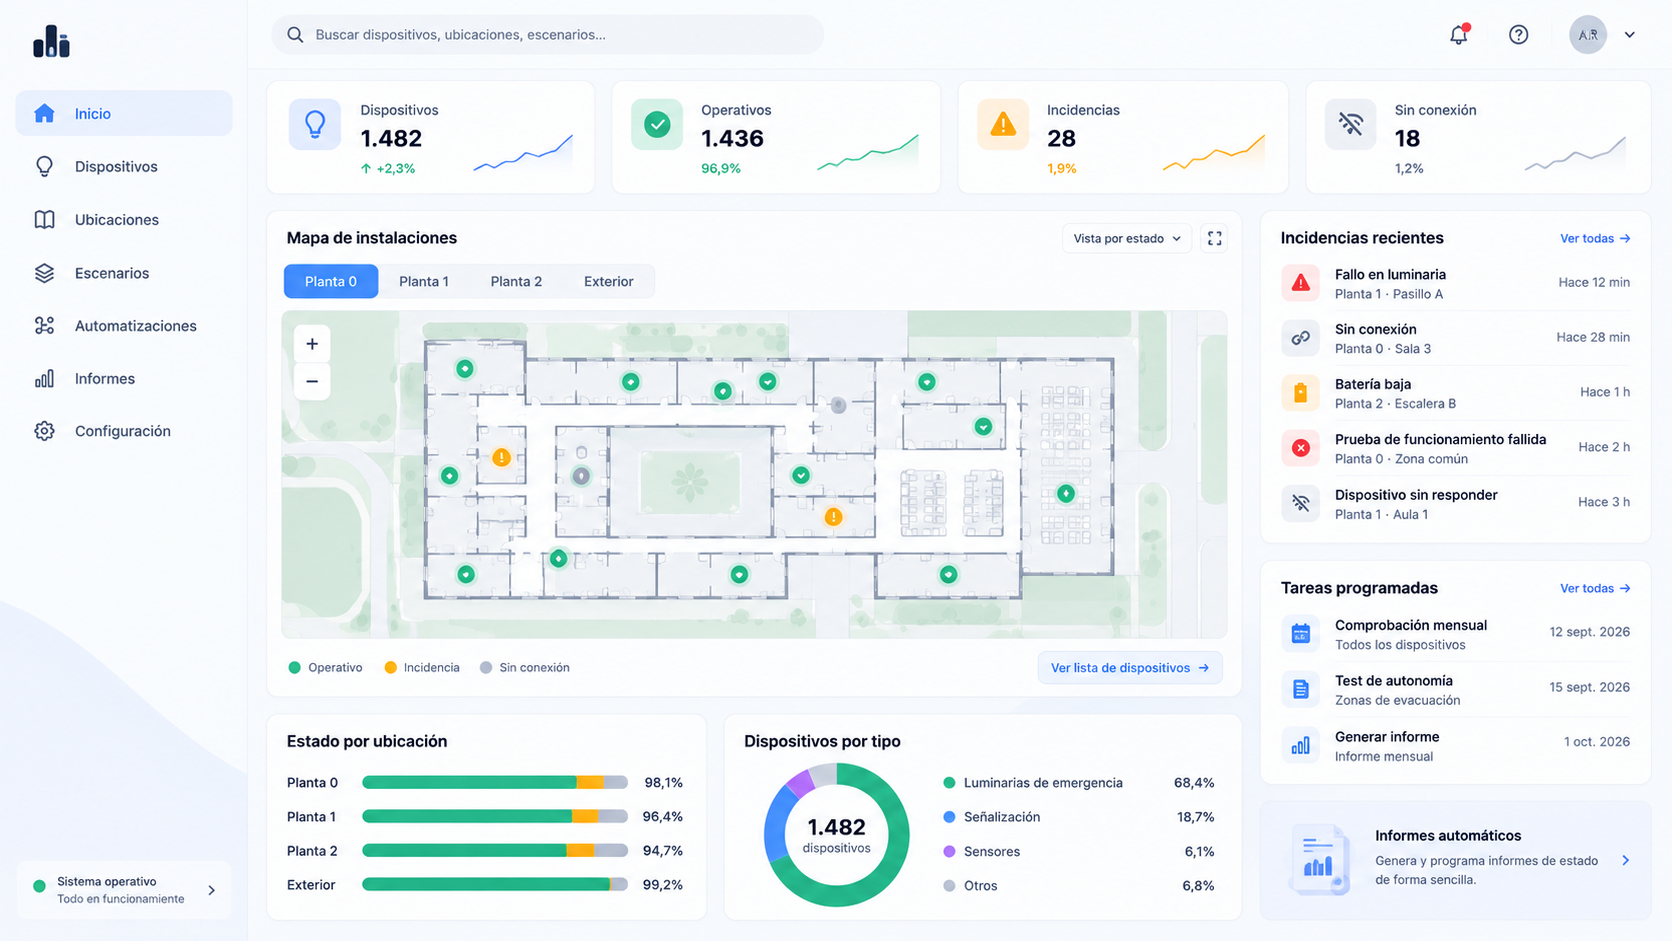Zoom in on the map
The width and height of the screenshot is (1672, 941).
tap(312, 344)
